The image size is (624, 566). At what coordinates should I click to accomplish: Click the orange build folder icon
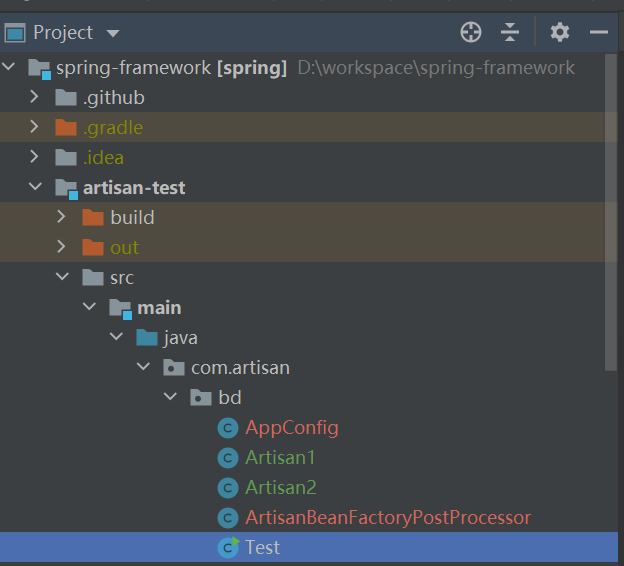pyautogui.click(x=93, y=218)
